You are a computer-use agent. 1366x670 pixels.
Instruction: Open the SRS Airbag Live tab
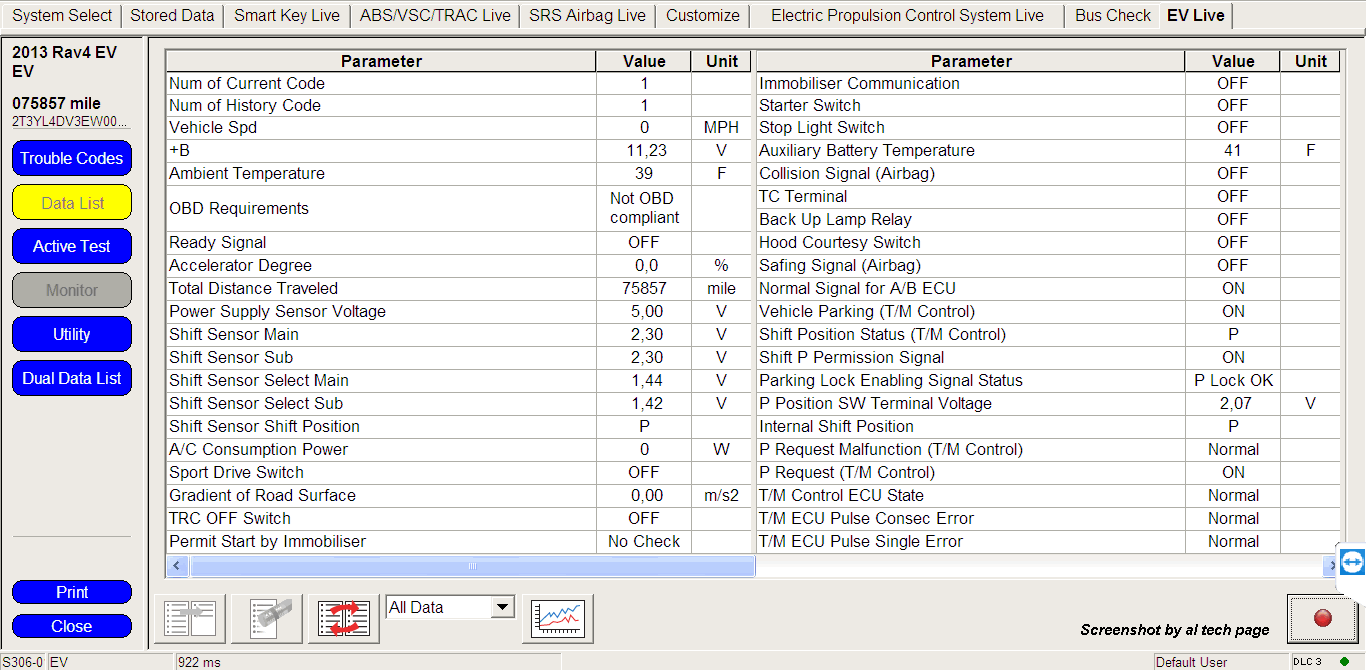587,16
